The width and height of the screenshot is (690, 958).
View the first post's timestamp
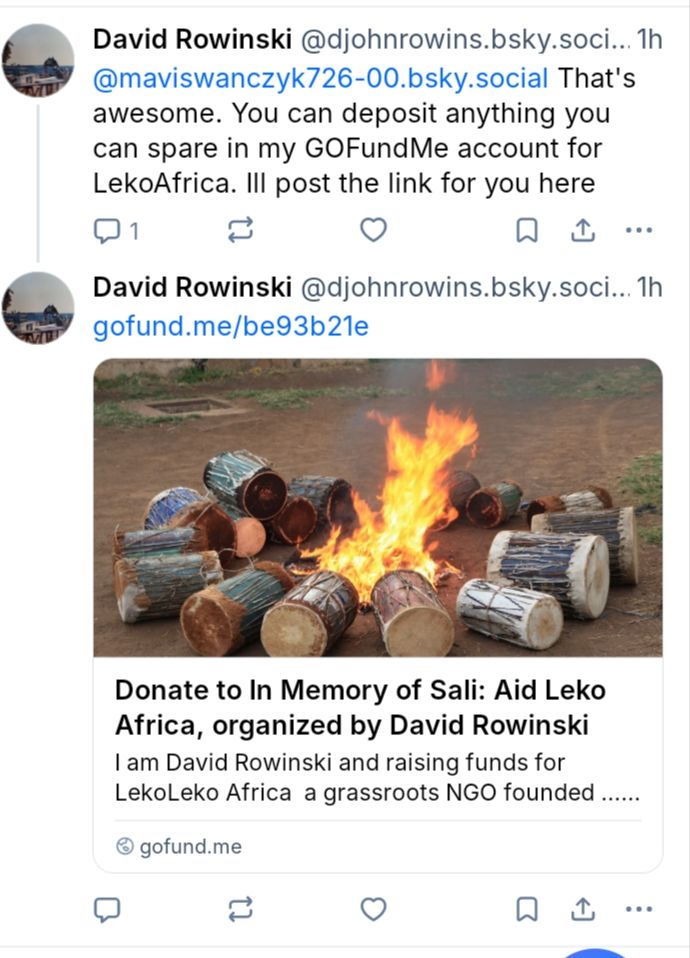click(x=651, y=39)
